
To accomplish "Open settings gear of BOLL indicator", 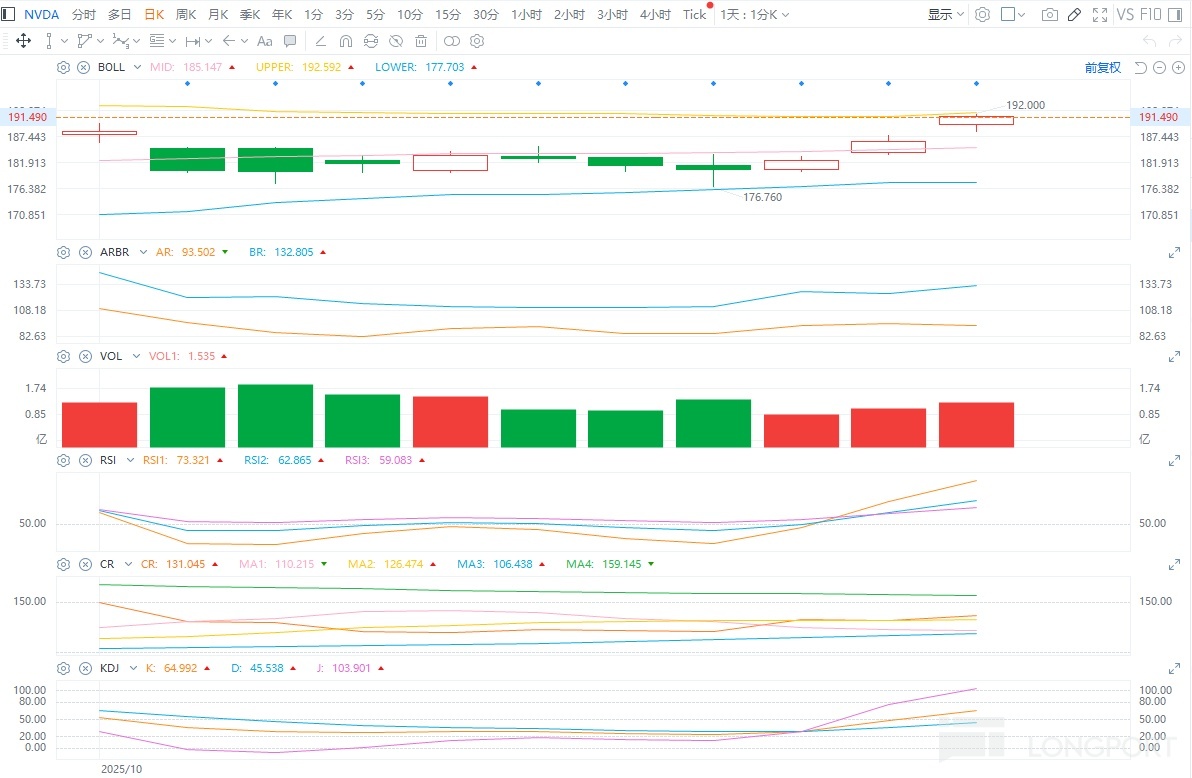I will (64, 68).
